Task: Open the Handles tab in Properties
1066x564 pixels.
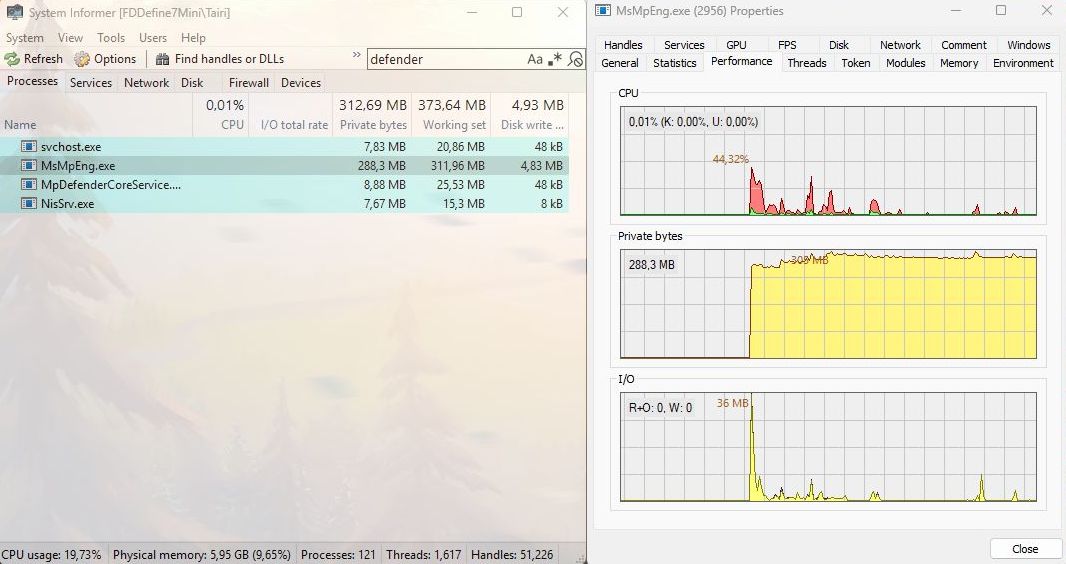Action: click(623, 45)
